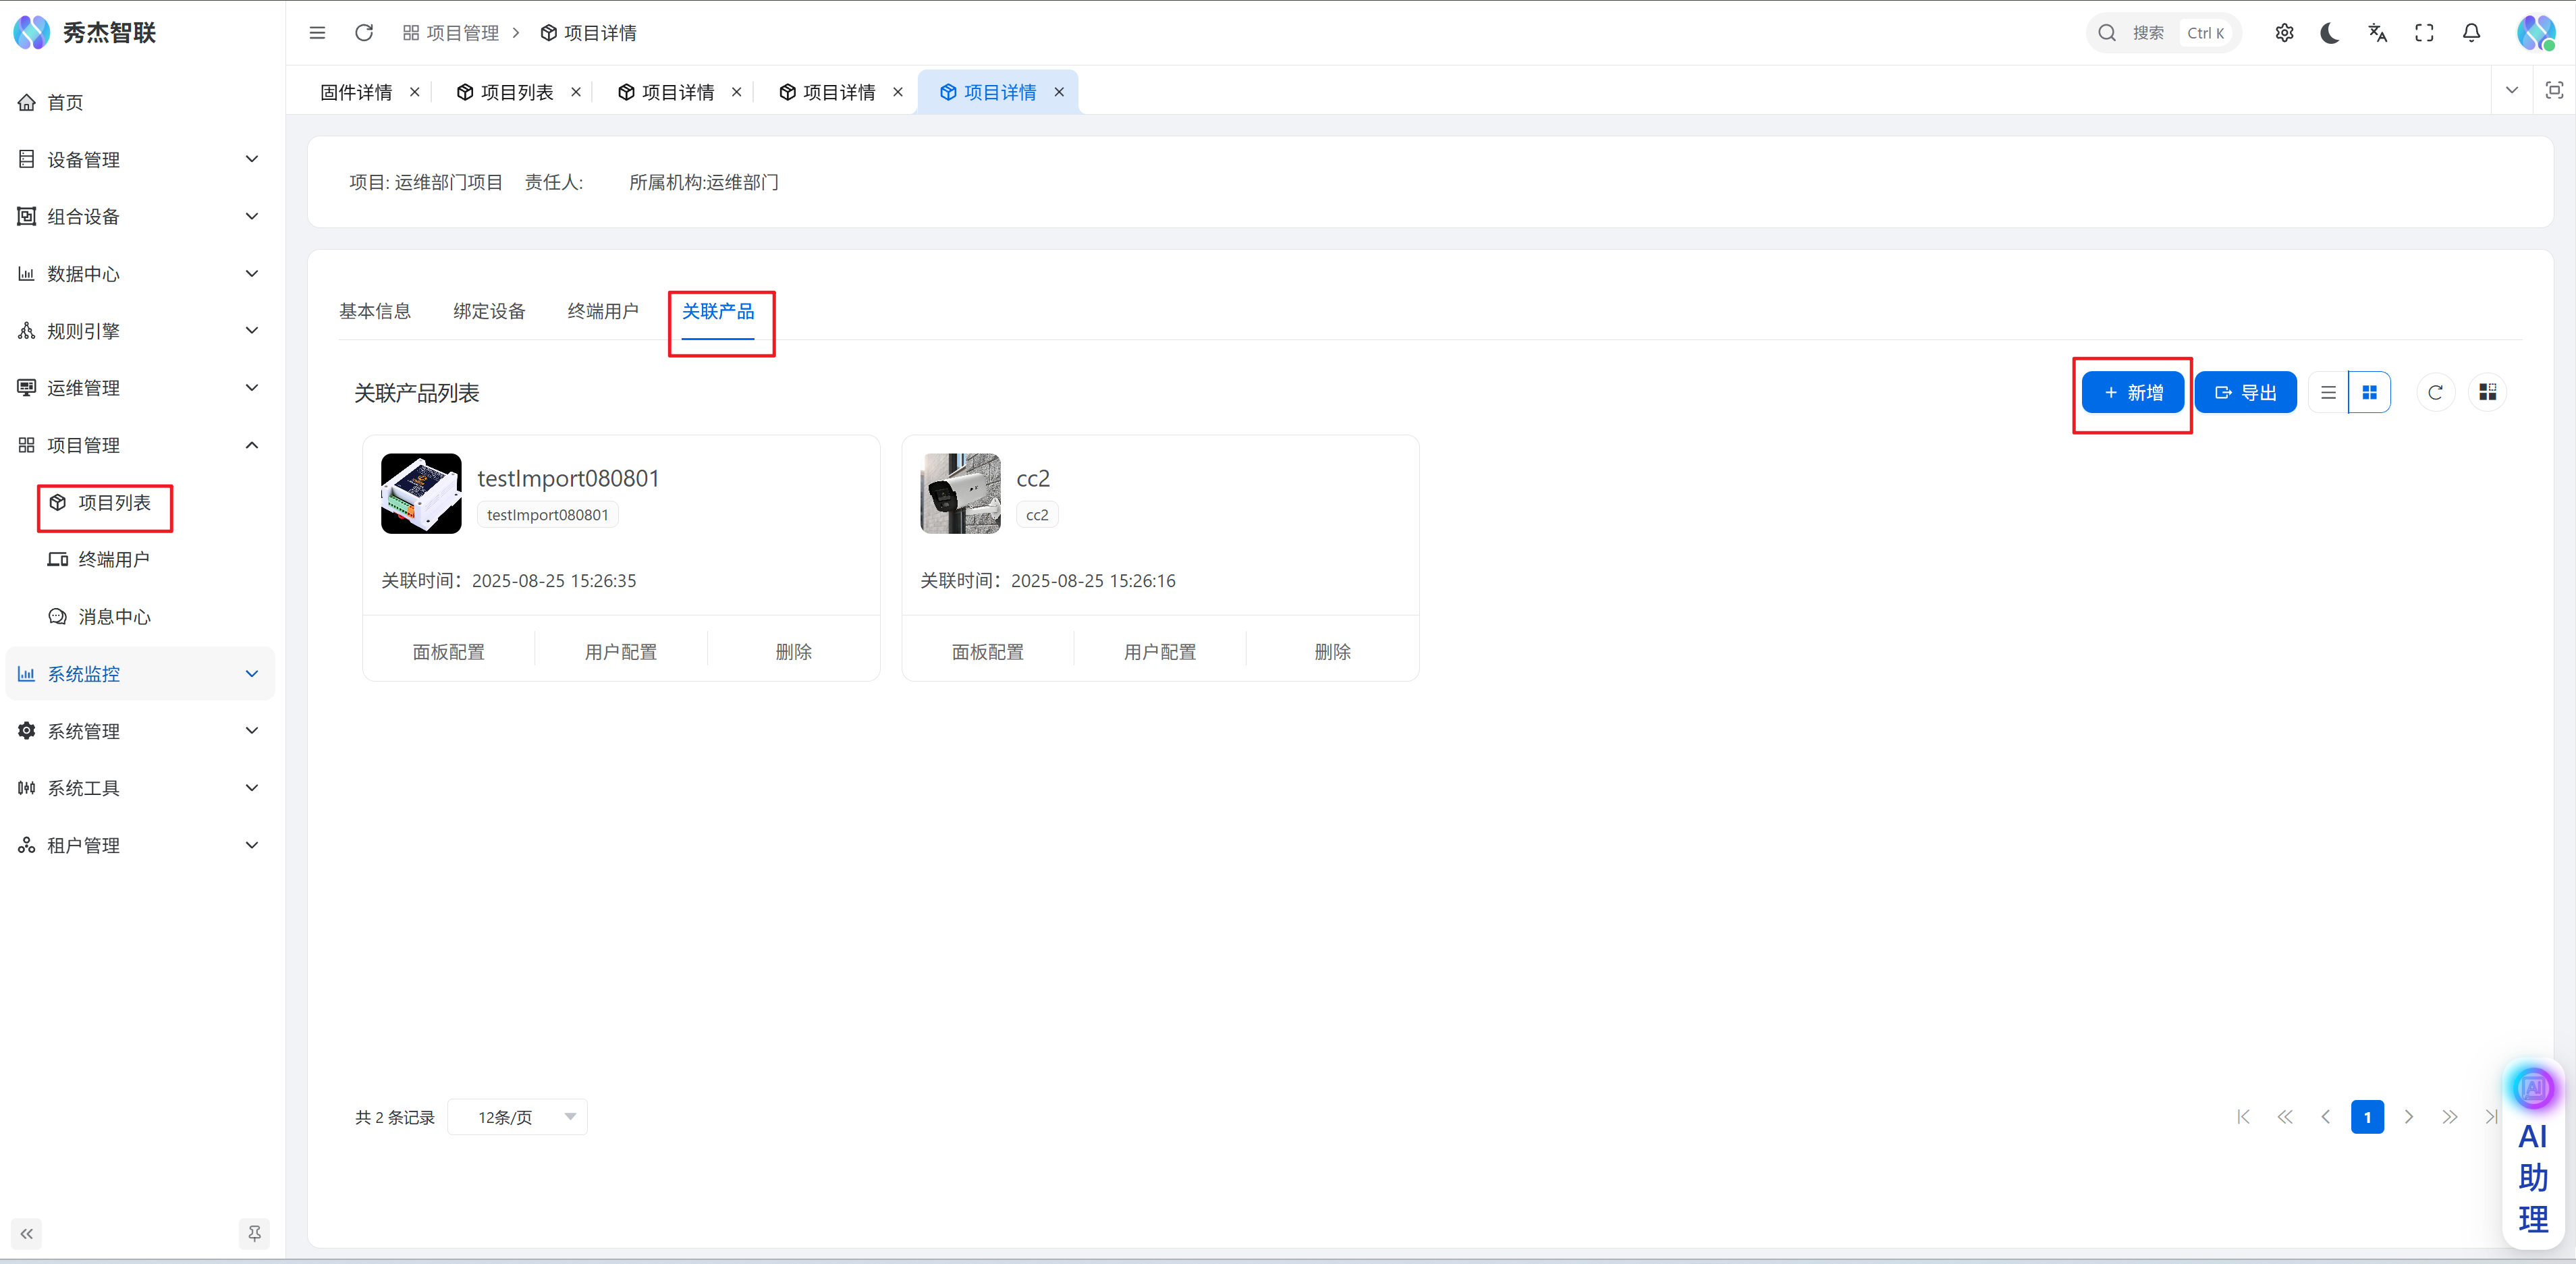This screenshot has width=2576, height=1264.
Task: Switch to the 绑定设备 tab
Action: click(489, 311)
